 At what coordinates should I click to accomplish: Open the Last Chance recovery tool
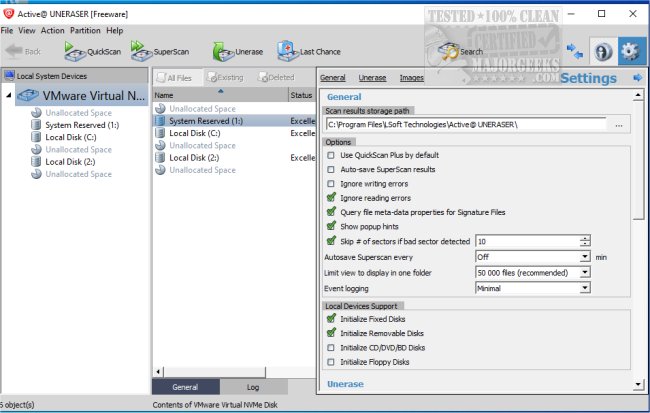309,51
